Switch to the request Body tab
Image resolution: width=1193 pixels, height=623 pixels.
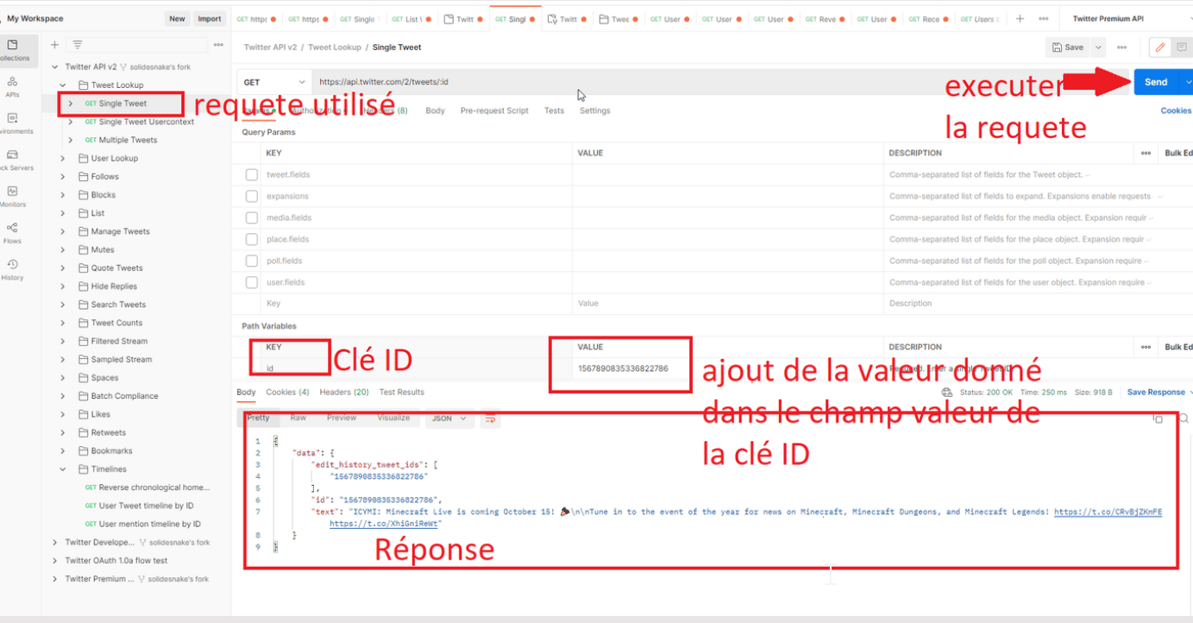pos(435,111)
